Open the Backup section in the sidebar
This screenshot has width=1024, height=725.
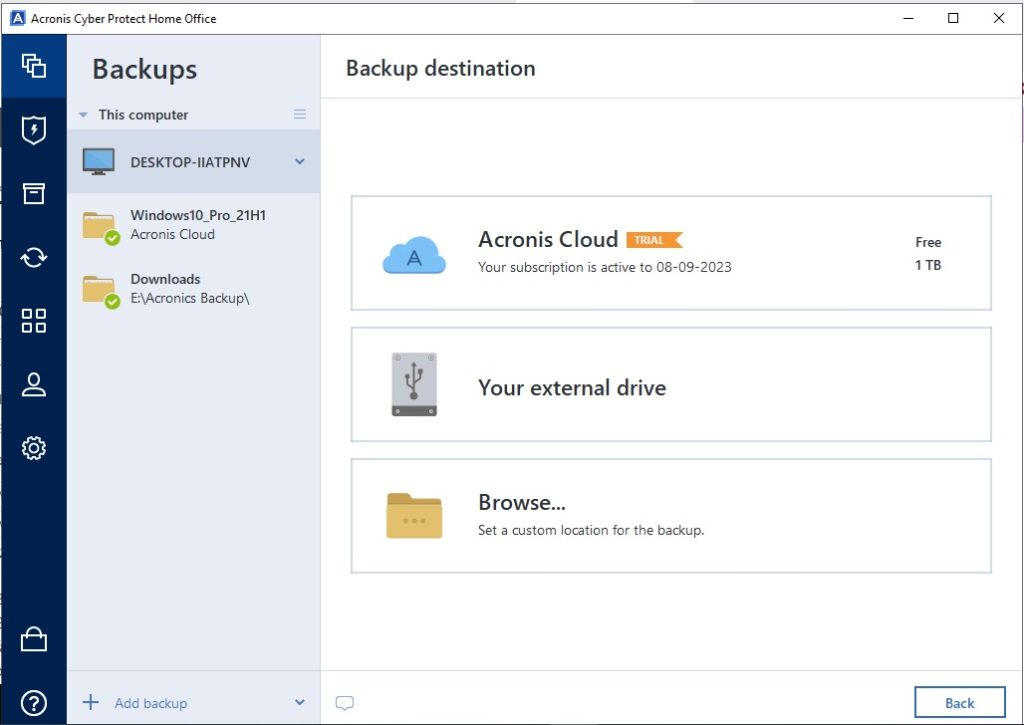[33, 66]
